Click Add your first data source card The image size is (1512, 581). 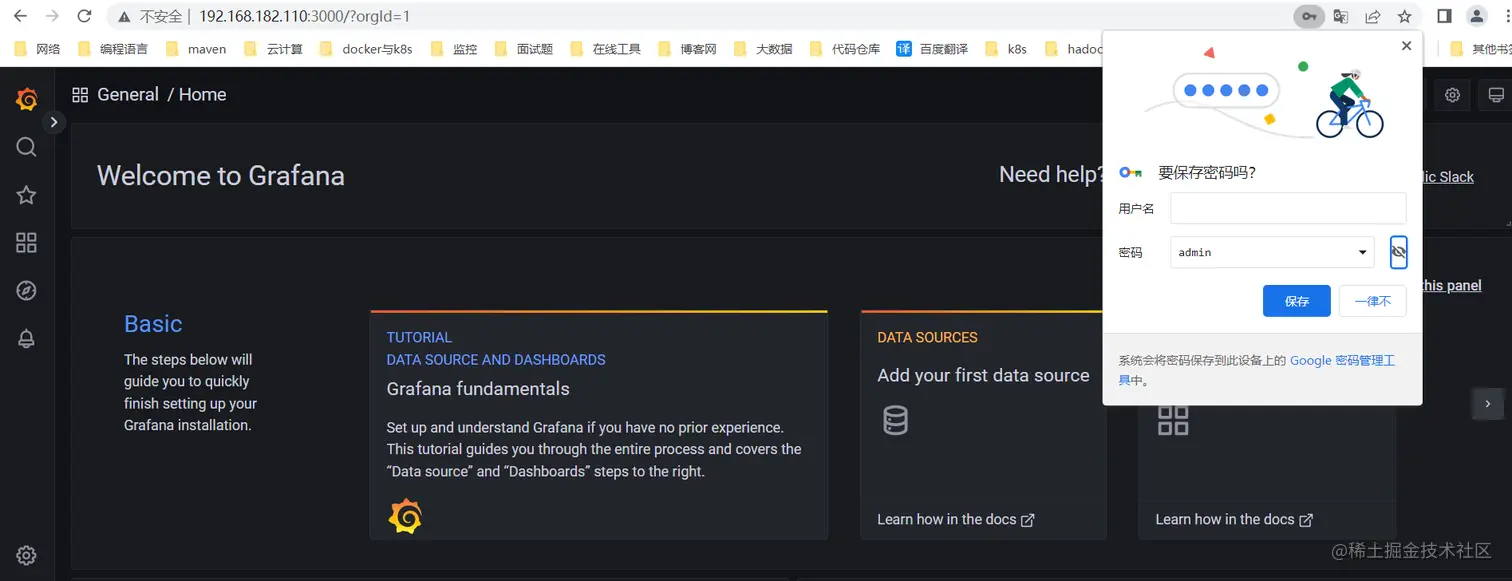pos(983,425)
